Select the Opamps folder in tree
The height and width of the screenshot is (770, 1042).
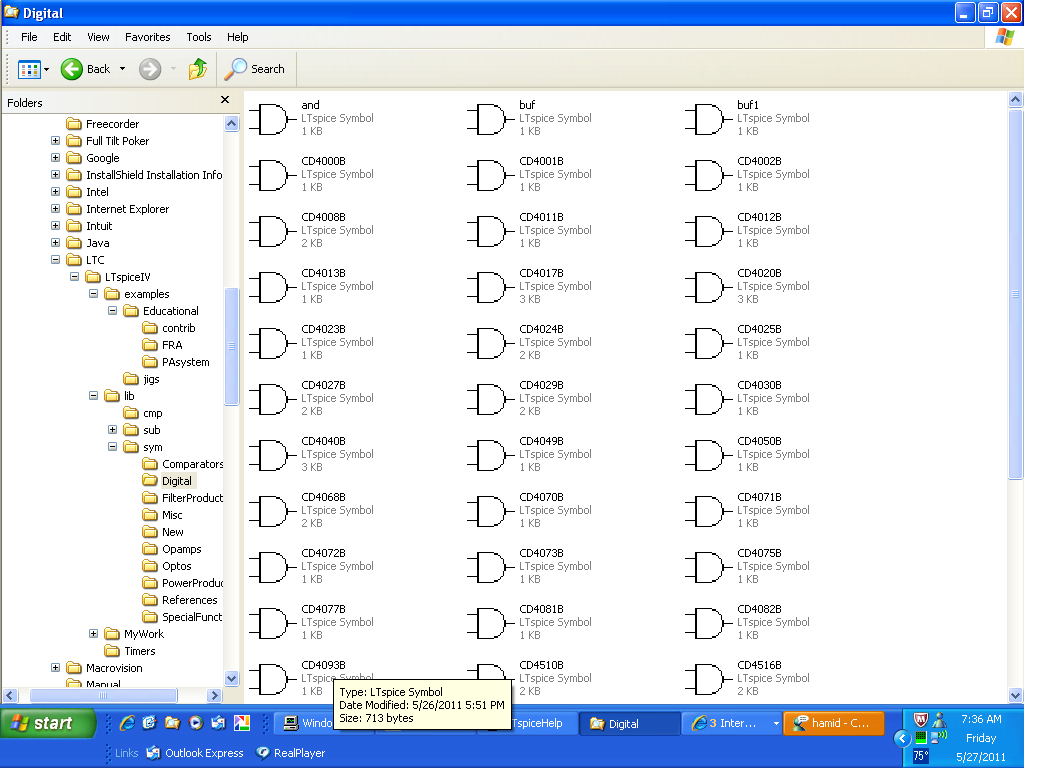[x=172, y=549]
